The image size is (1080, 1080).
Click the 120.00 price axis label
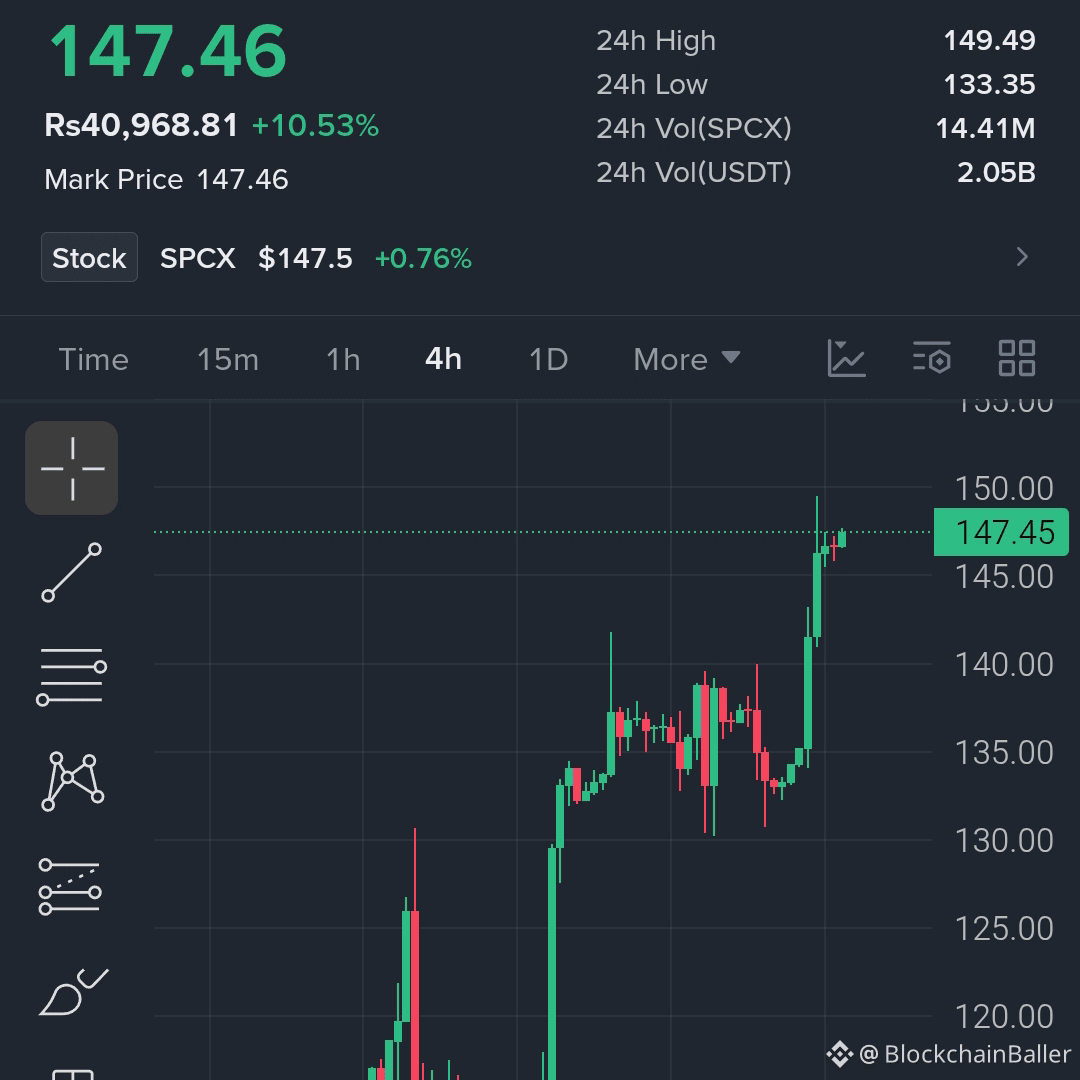pyautogui.click(x=1004, y=1017)
